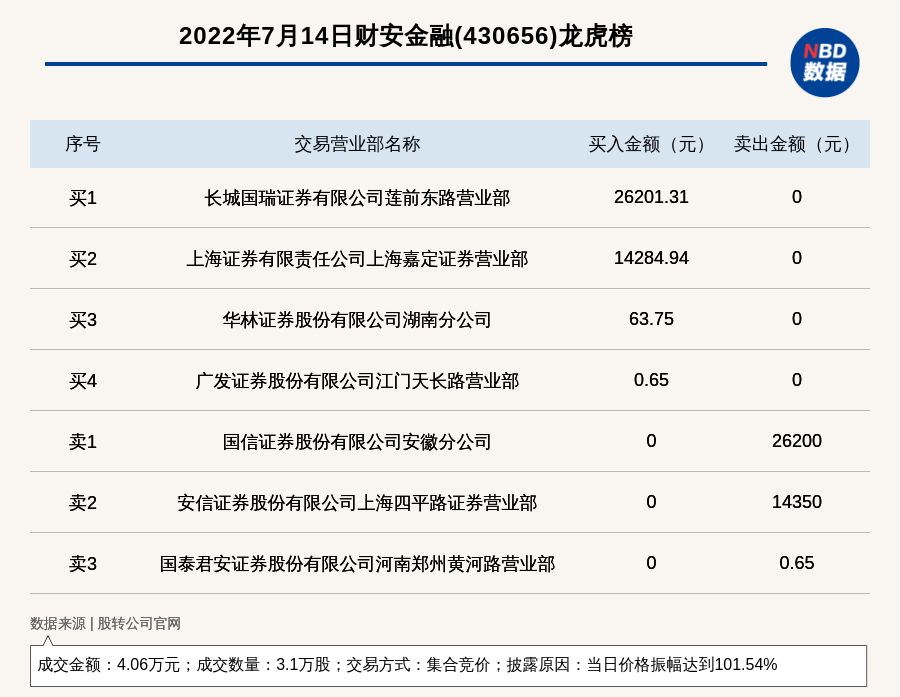
Task: Click the 交易营业部名称 column header
Action: tap(357, 144)
